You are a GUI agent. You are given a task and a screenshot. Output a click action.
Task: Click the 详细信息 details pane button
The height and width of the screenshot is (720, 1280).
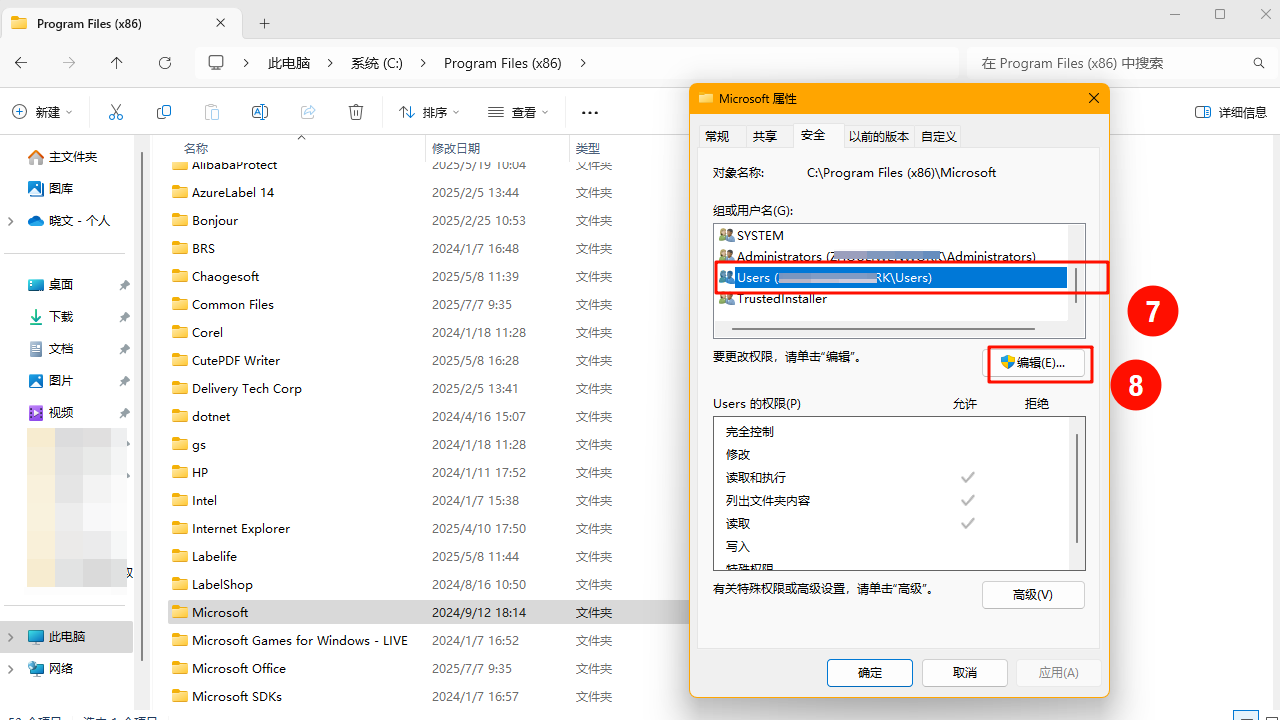tap(1231, 112)
